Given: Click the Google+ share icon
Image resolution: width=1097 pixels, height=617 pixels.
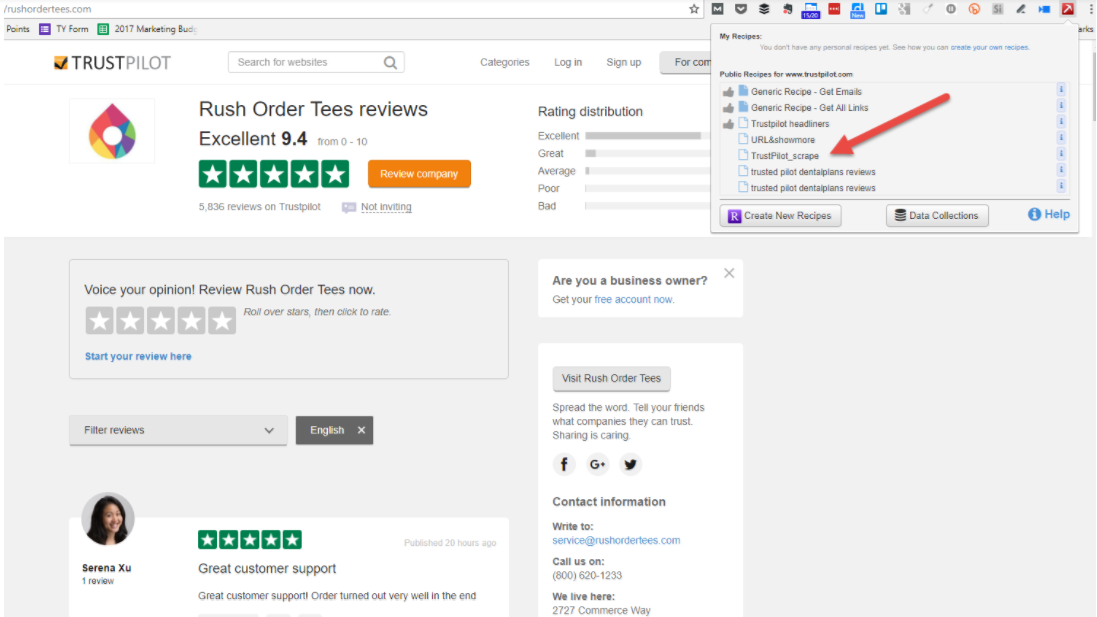Looking at the screenshot, I should tap(598, 464).
